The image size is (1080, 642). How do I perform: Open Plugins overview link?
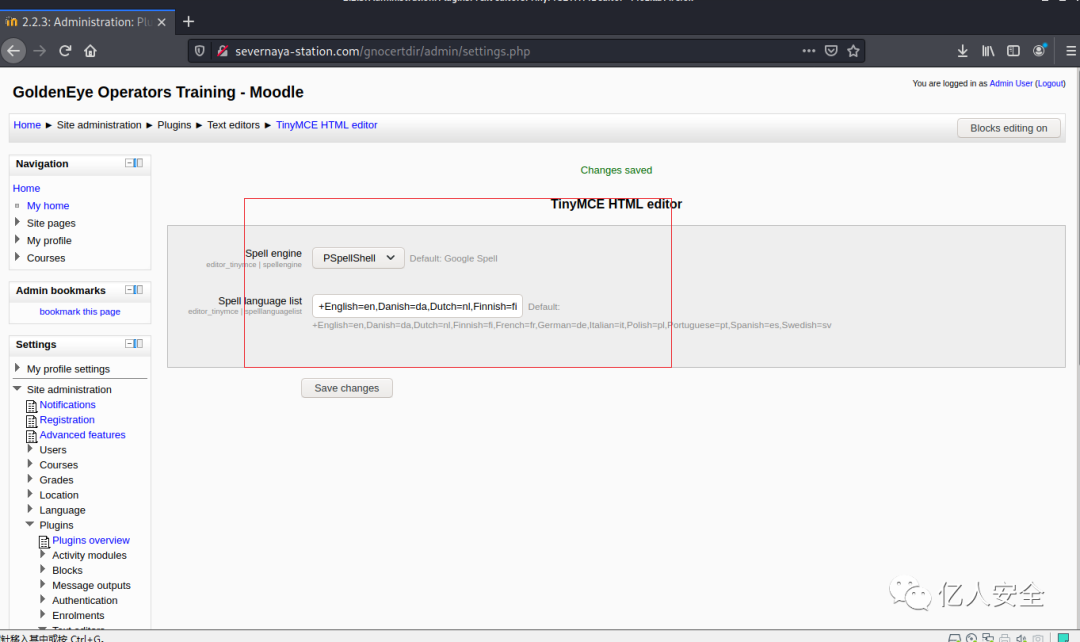click(91, 540)
